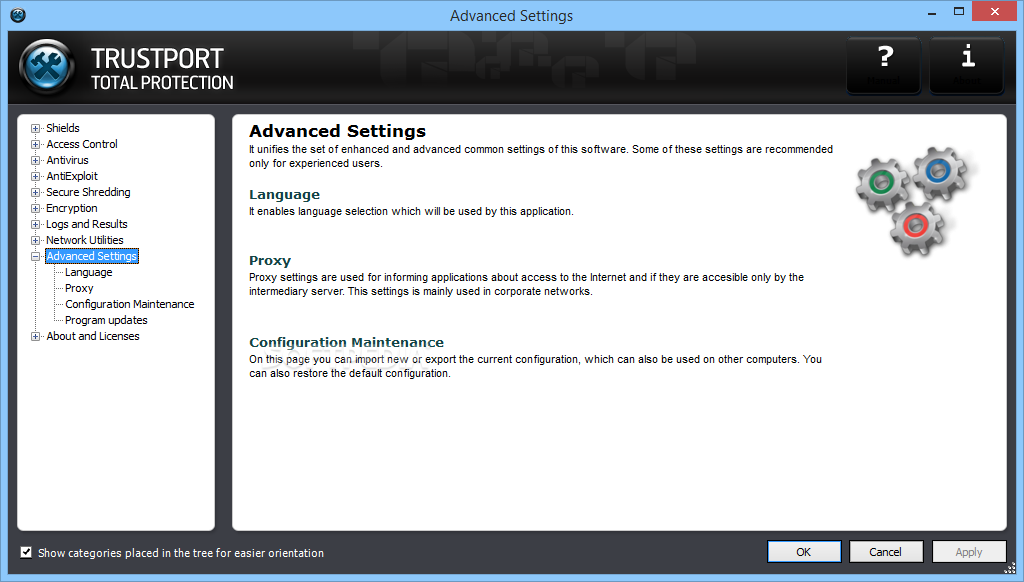Select Antivirus in the tree
1024x582 pixels.
(67, 160)
